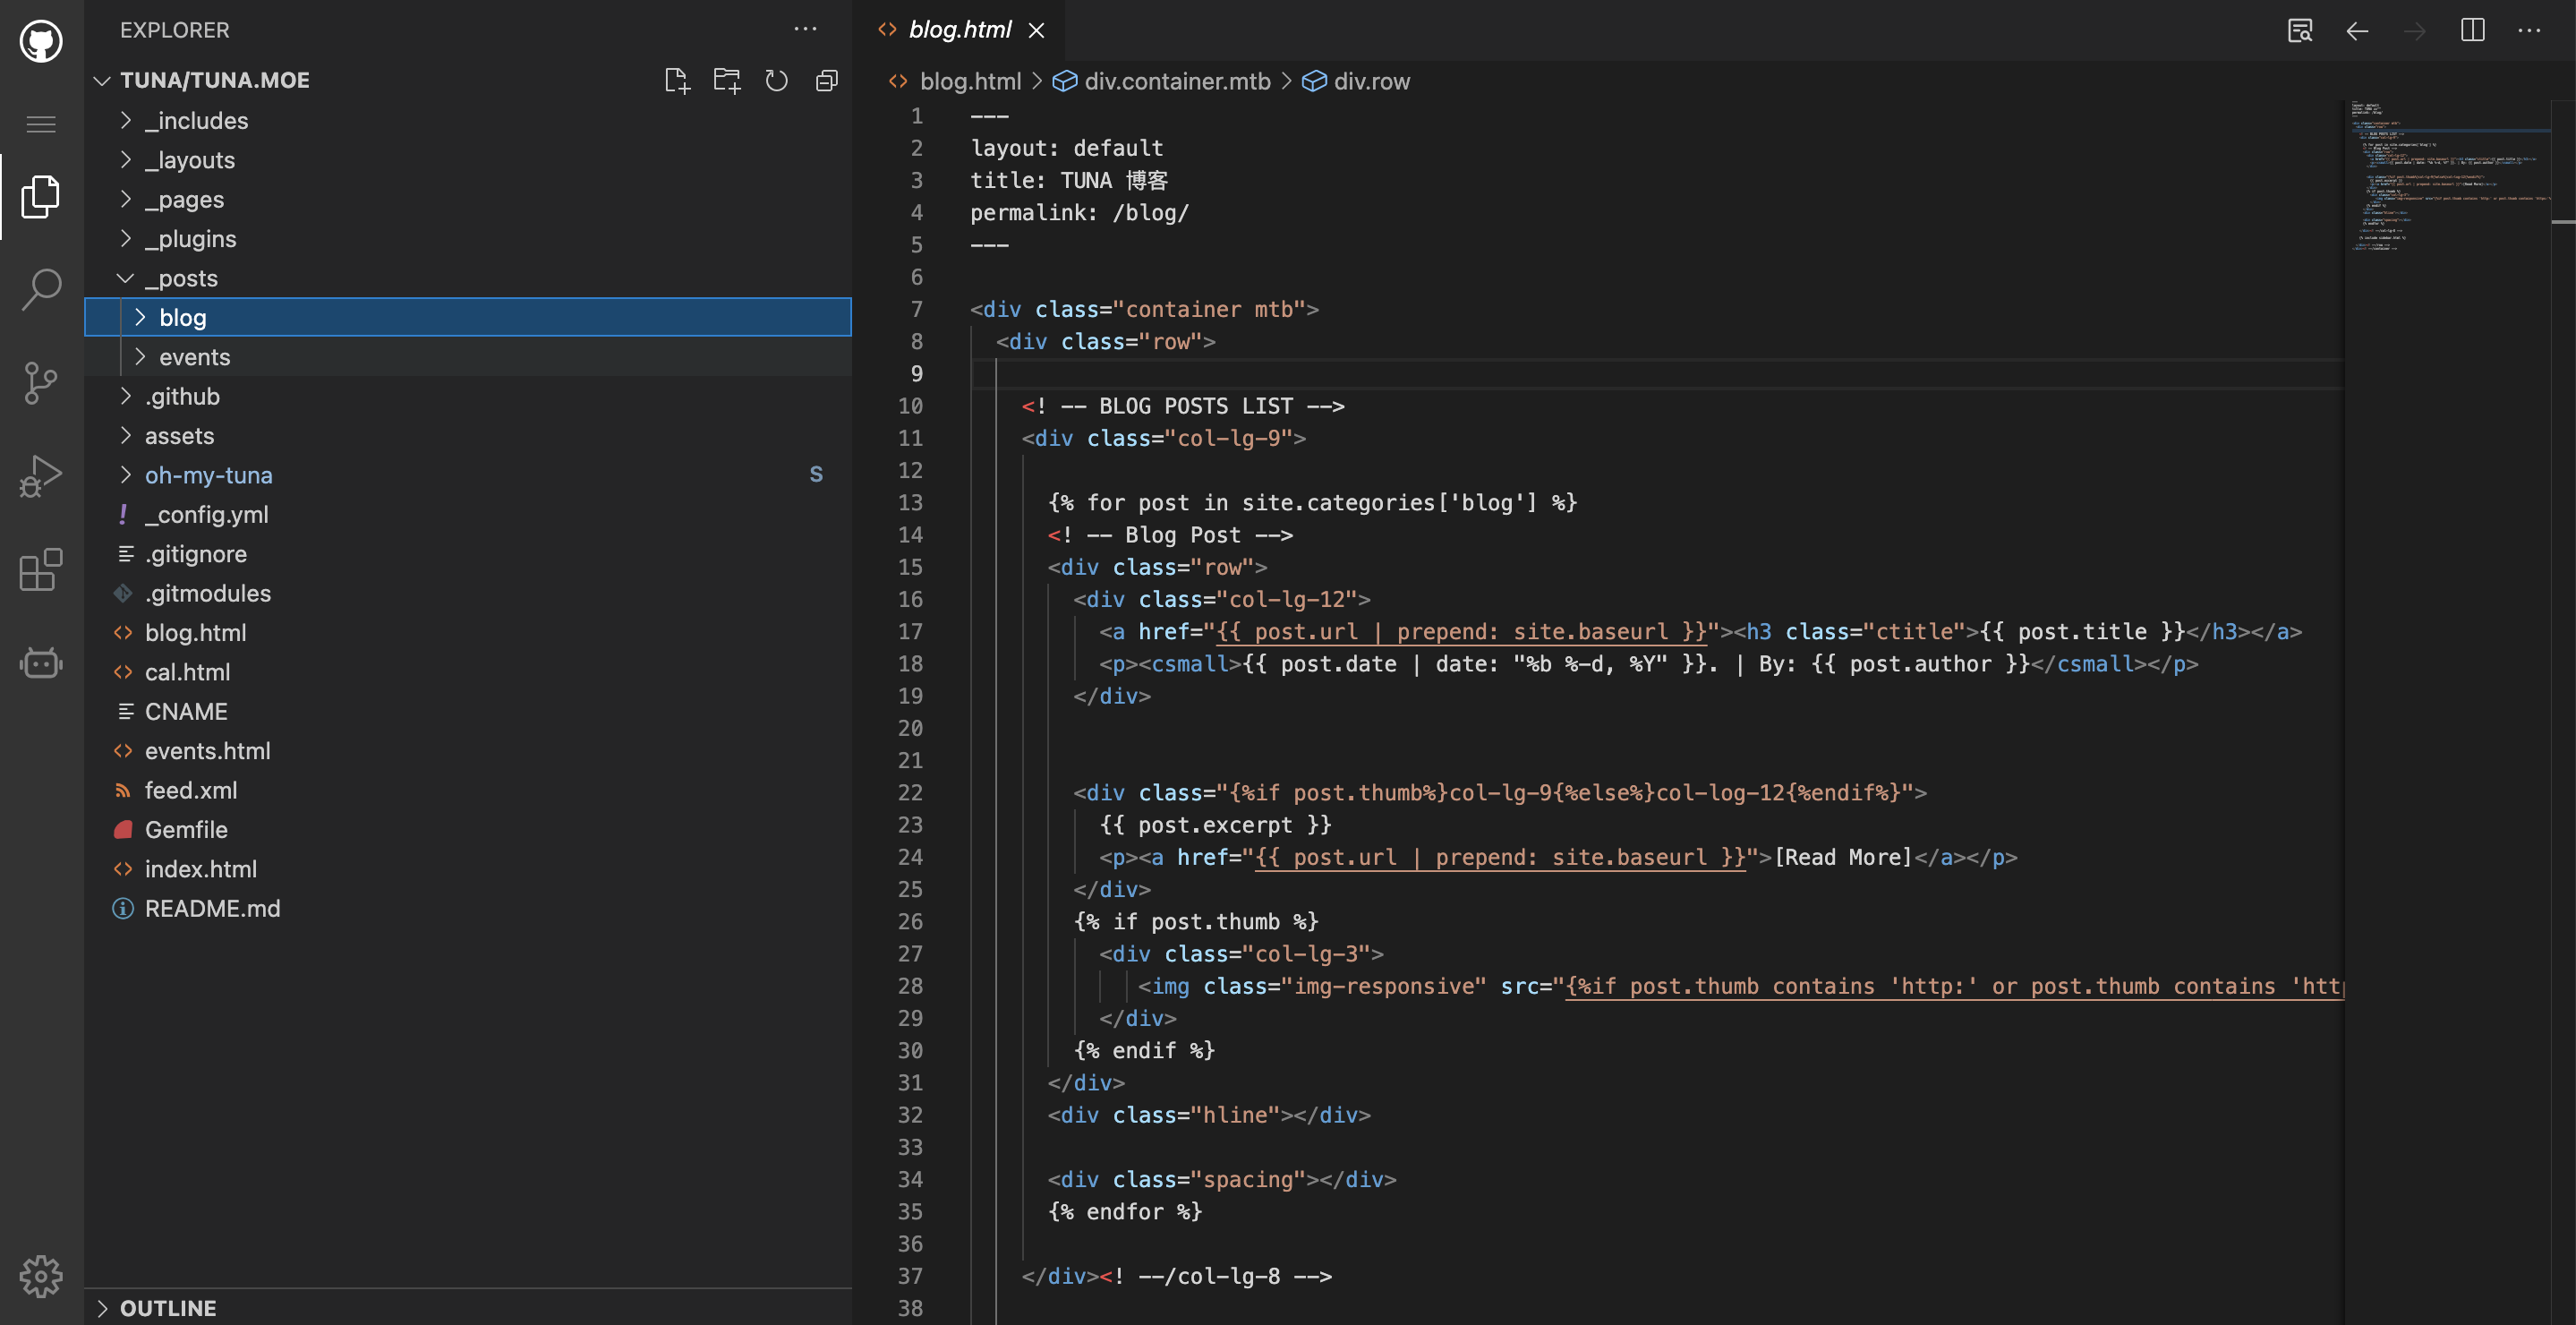Expand the _layouts folder
The width and height of the screenshot is (2576, 1325).
(x=468, y=160)
